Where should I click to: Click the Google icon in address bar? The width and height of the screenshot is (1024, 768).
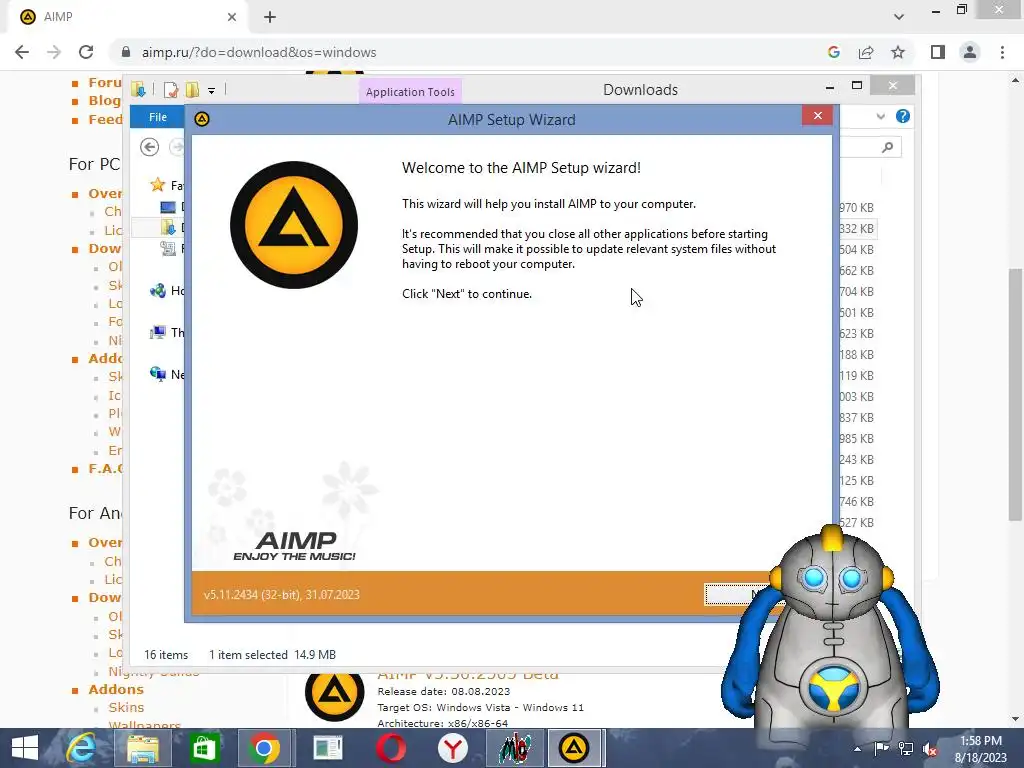833,52
